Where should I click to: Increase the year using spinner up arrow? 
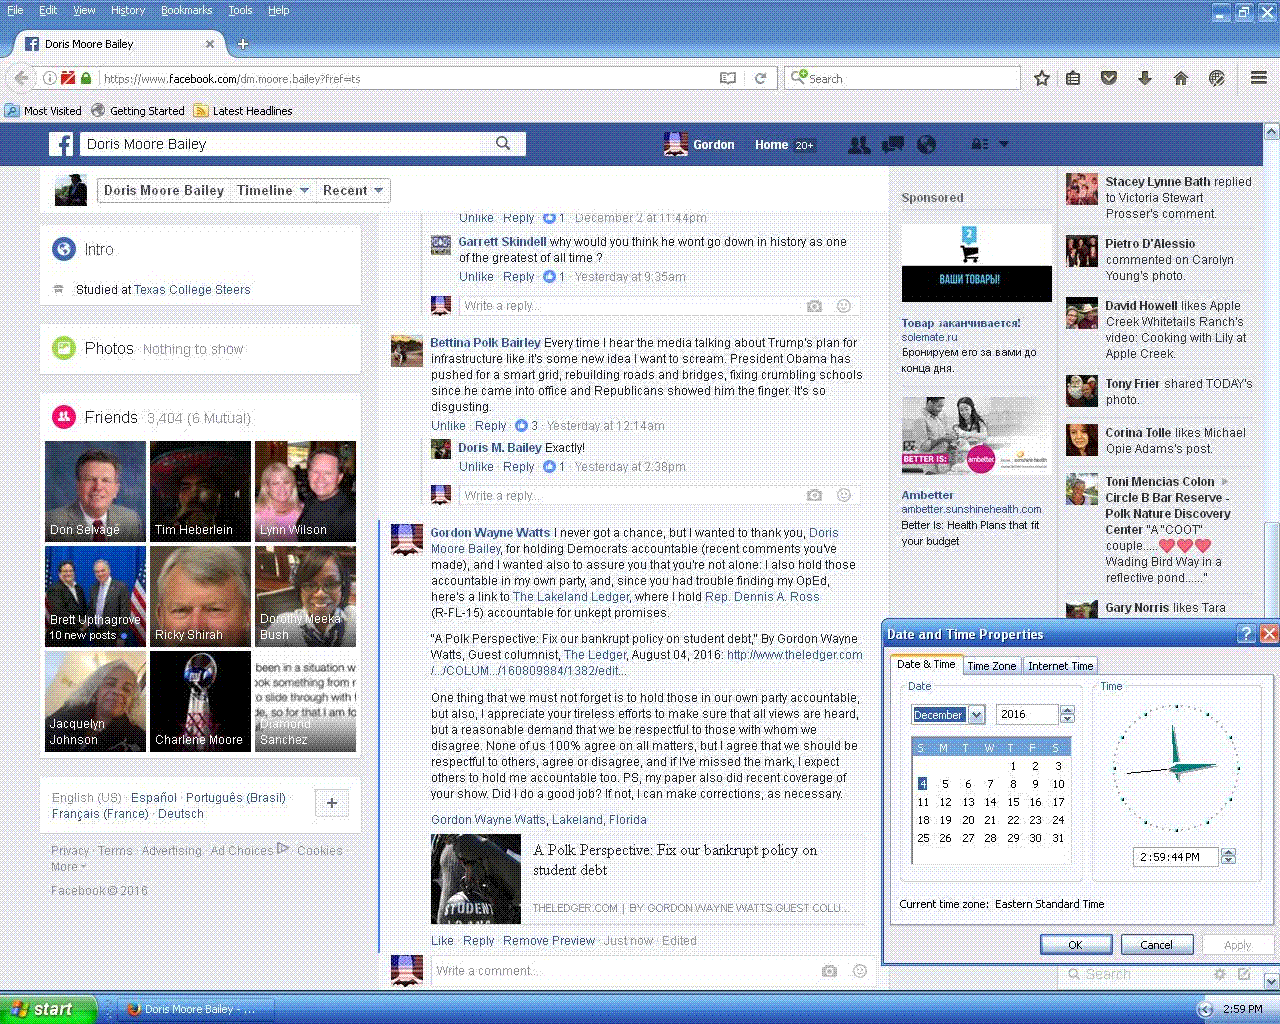point(1067,710)
